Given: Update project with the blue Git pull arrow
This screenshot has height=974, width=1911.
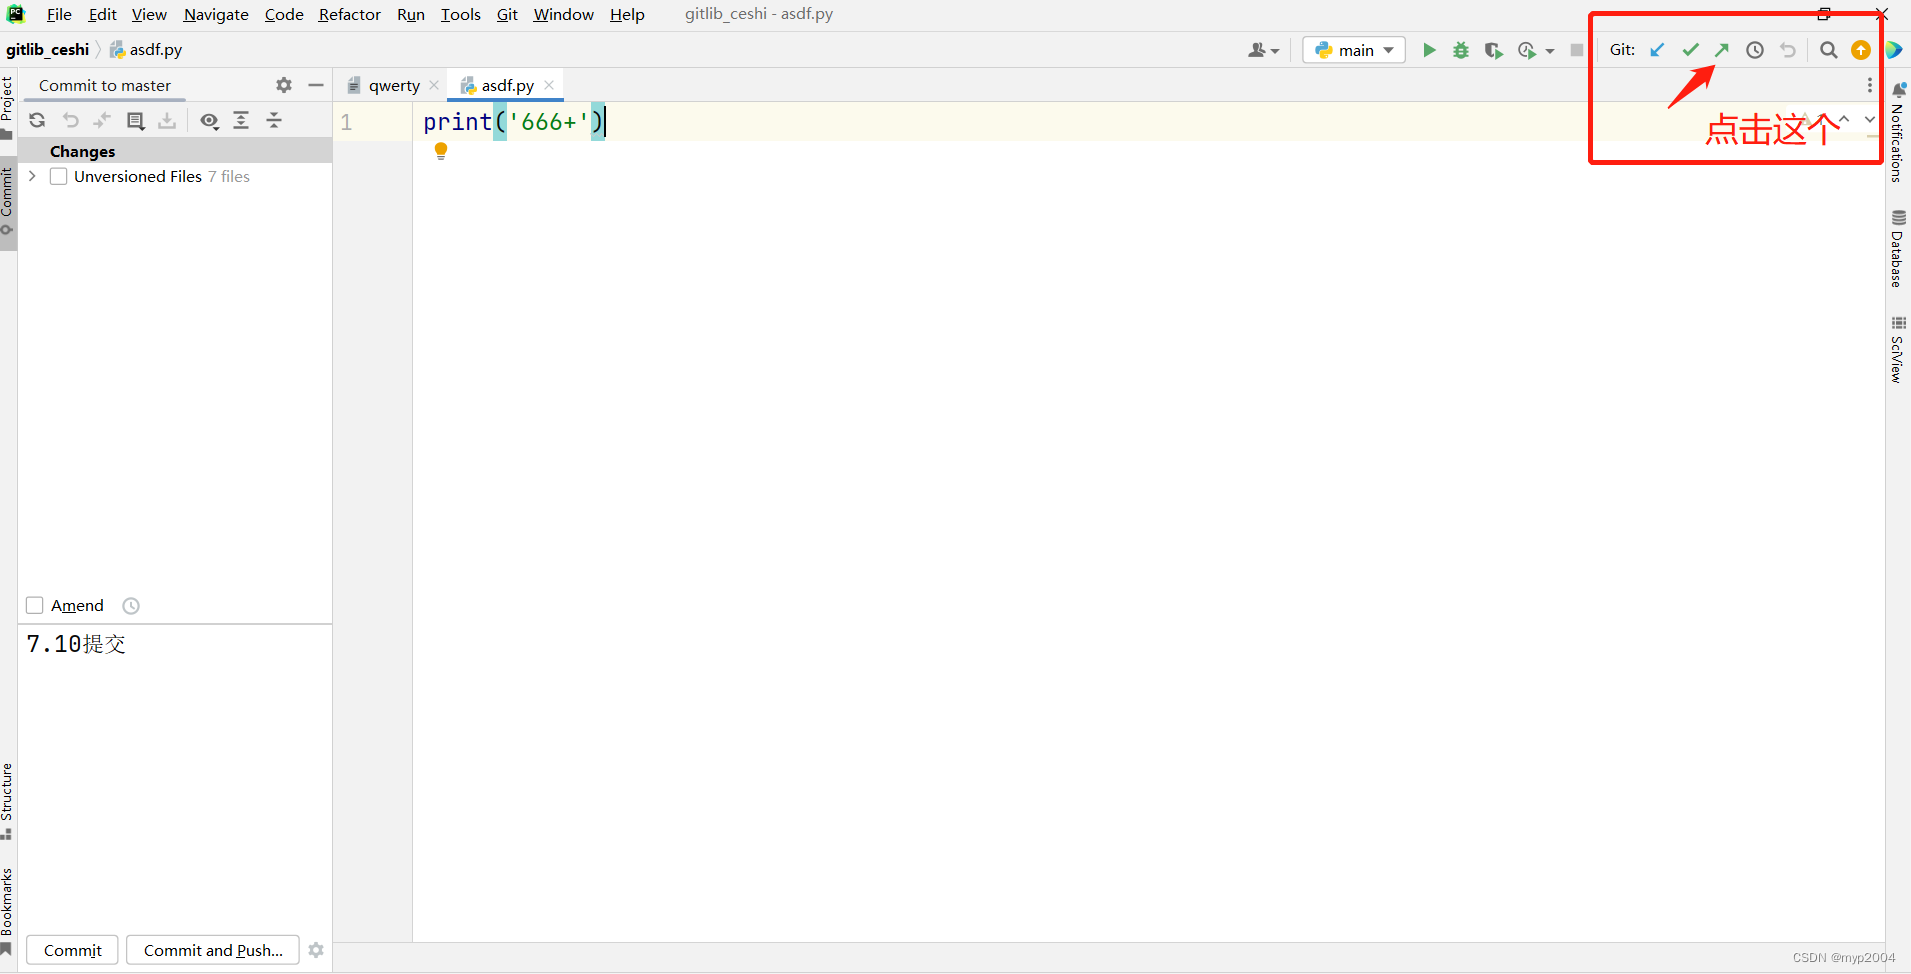Looking at the screenshot, I should coord(1657,49).
